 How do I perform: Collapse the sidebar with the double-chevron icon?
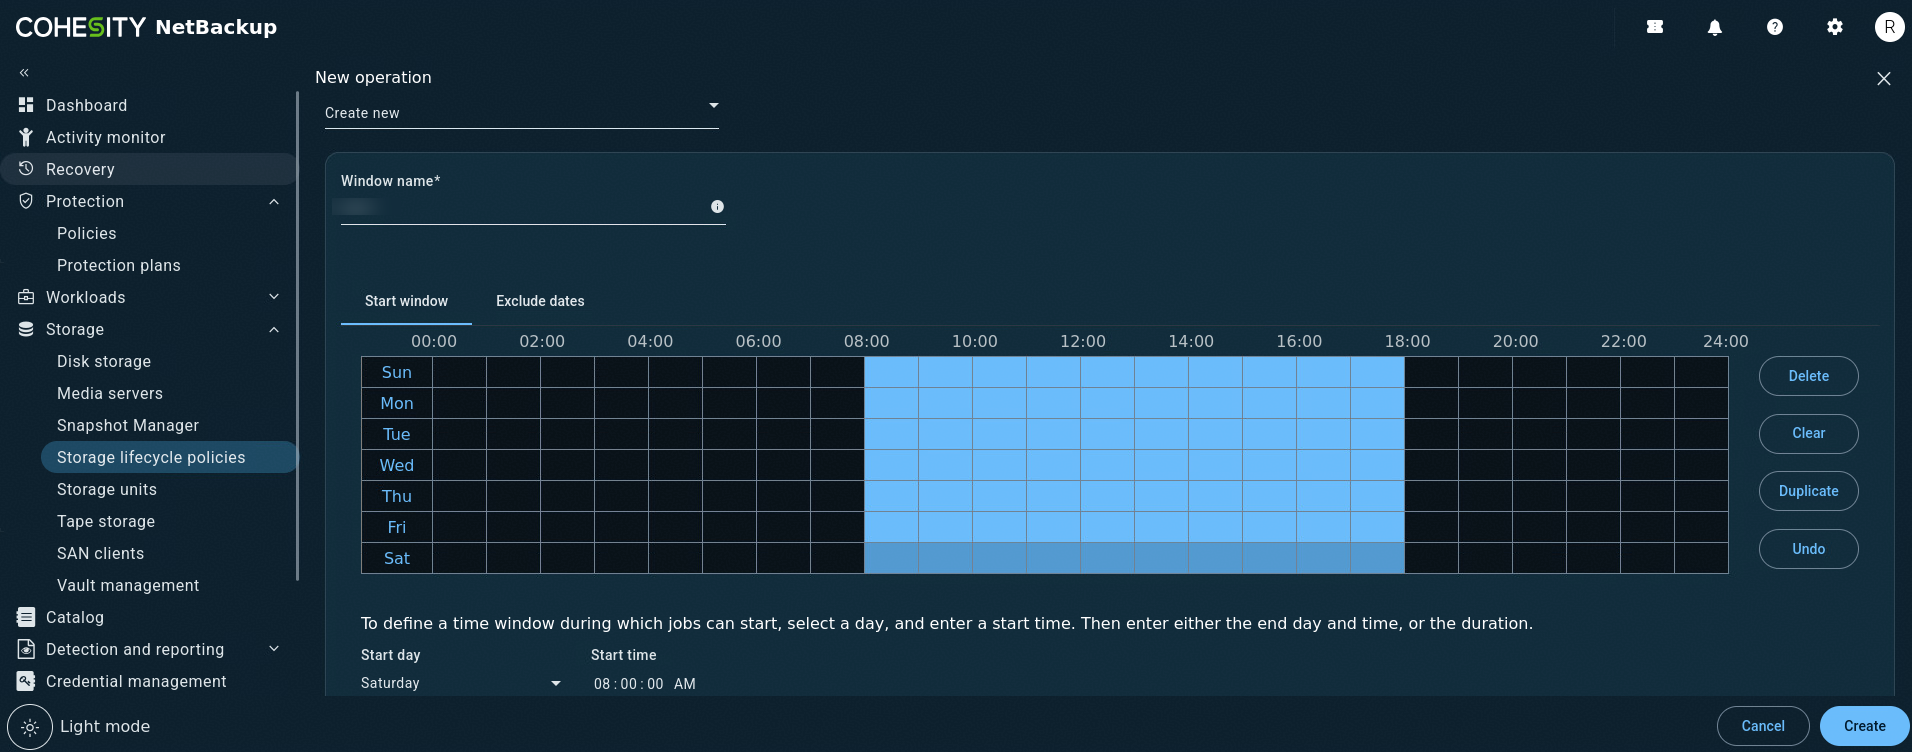tap(24, 72)
